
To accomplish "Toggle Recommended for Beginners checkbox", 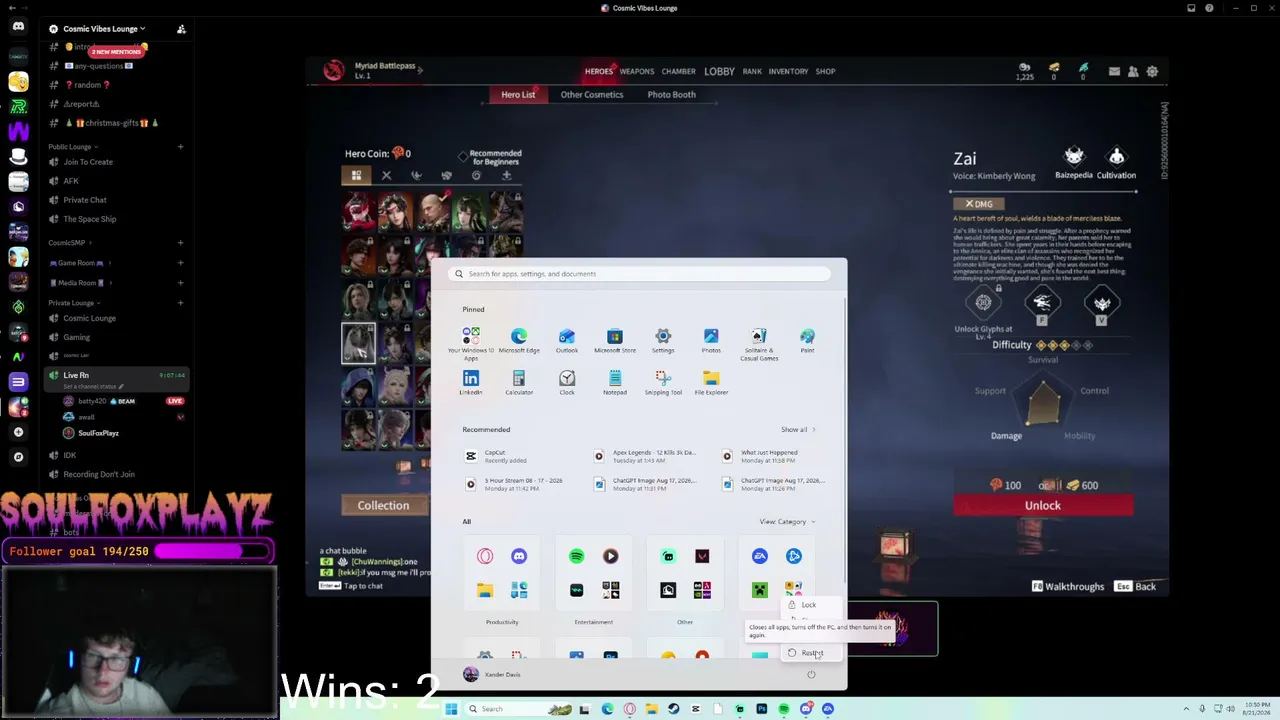I will 463,157.
